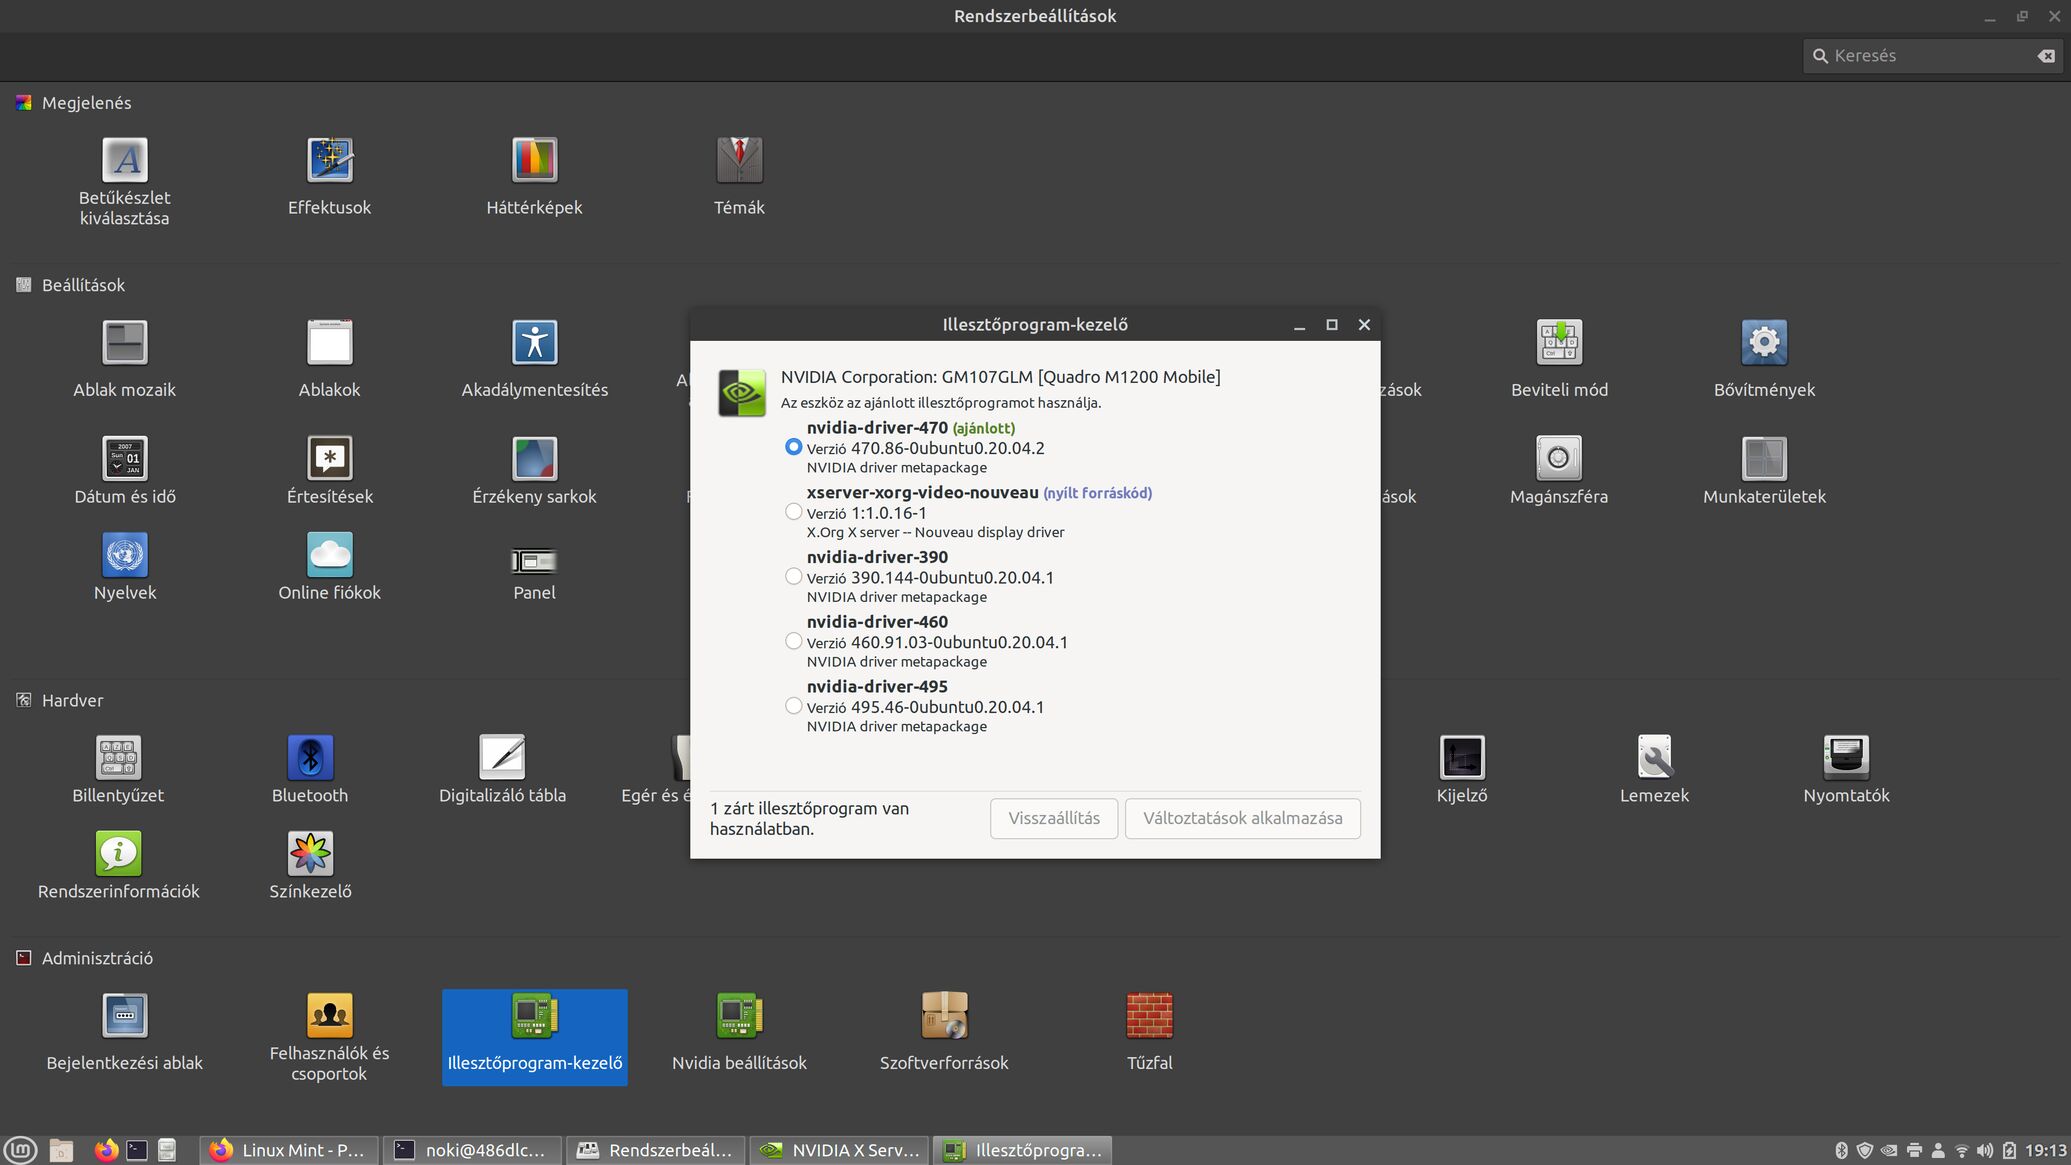Open Digitalizáló tábla tablet settings
The height and width of the screenshot is (1165, 2071).
click(x=502, y=770)
